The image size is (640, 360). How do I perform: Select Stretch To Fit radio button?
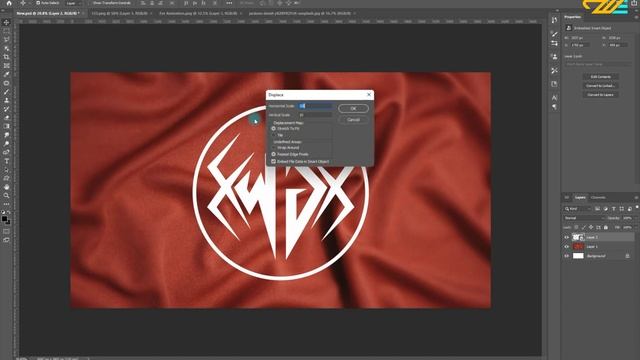273,129
